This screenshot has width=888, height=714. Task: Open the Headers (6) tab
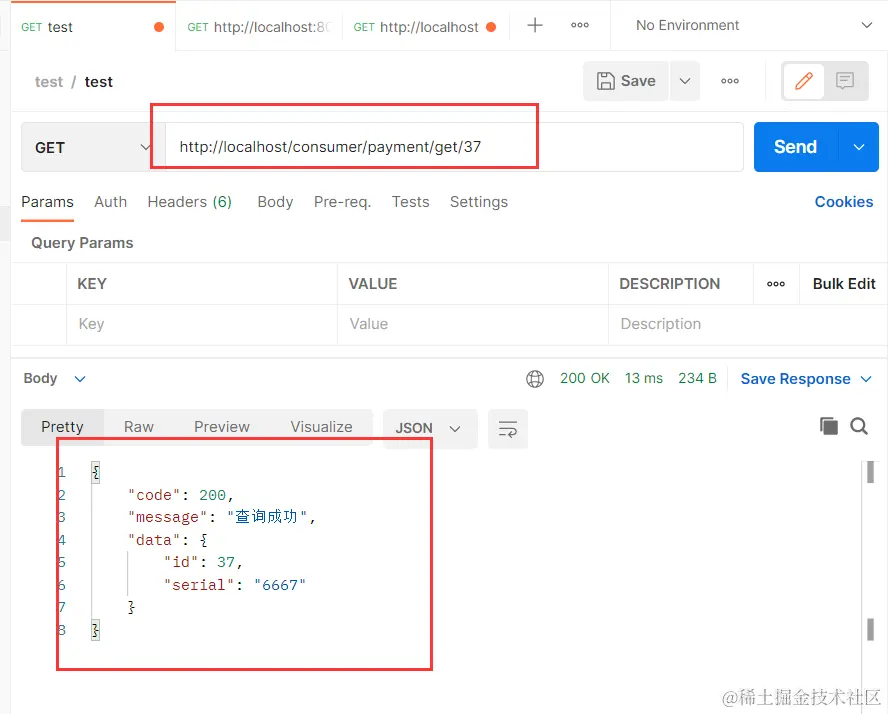[x=190, y=202]
